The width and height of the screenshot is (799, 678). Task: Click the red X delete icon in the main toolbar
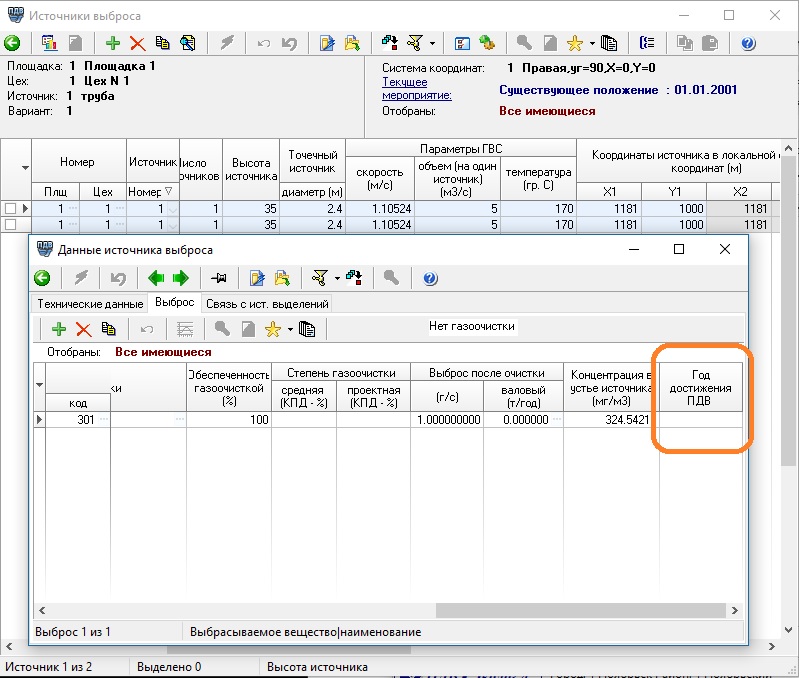point(137,43)
